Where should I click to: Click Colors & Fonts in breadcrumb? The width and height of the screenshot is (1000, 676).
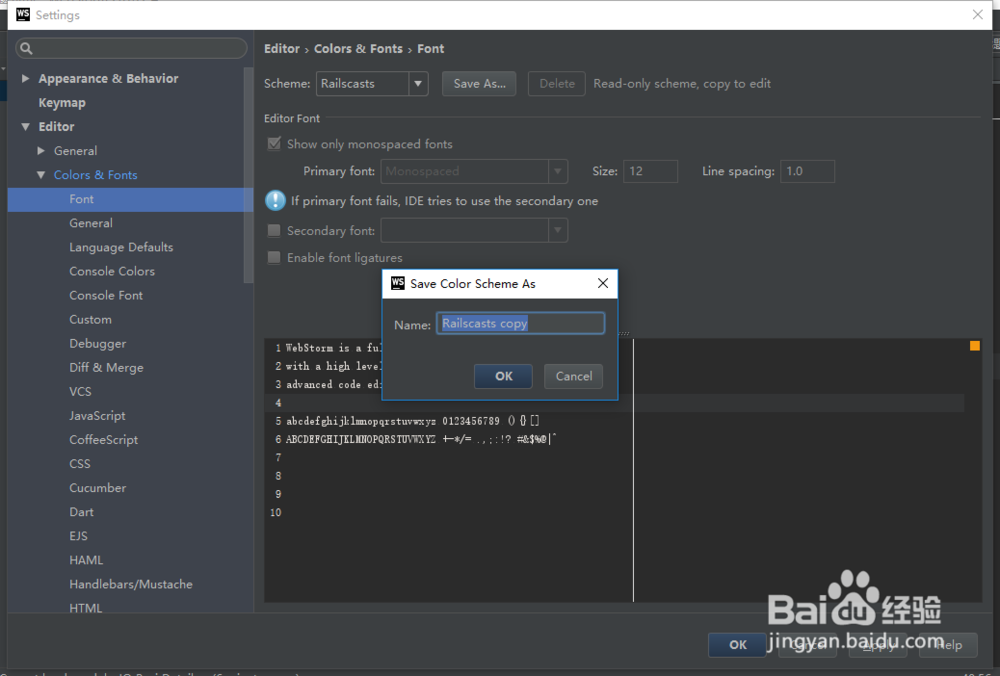[358, 48]
